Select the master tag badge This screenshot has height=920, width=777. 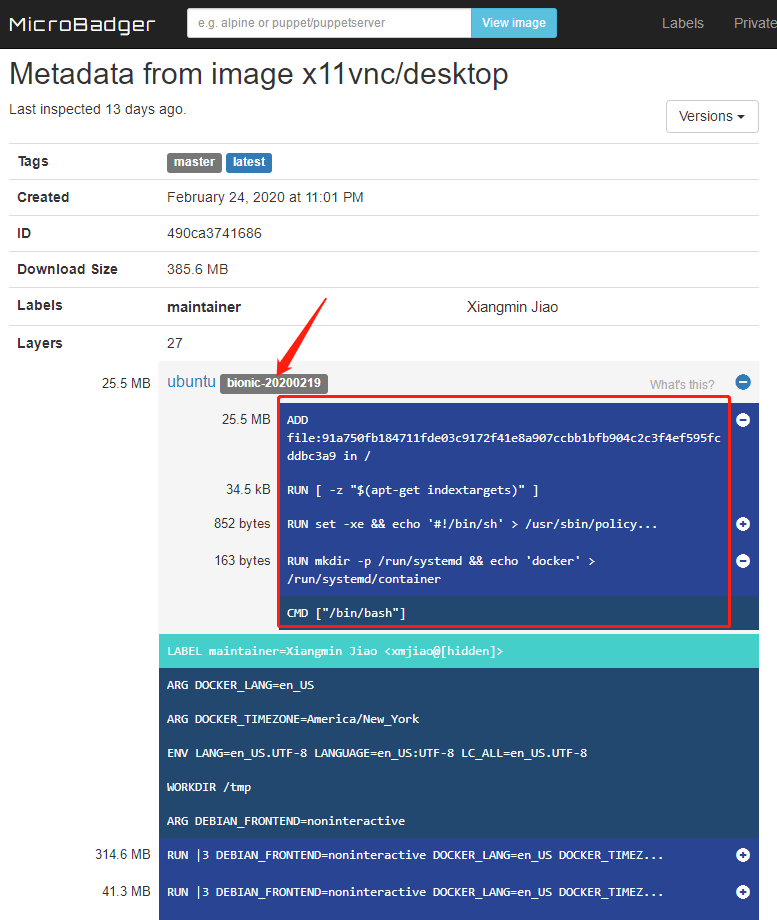(x=194, y=163)
